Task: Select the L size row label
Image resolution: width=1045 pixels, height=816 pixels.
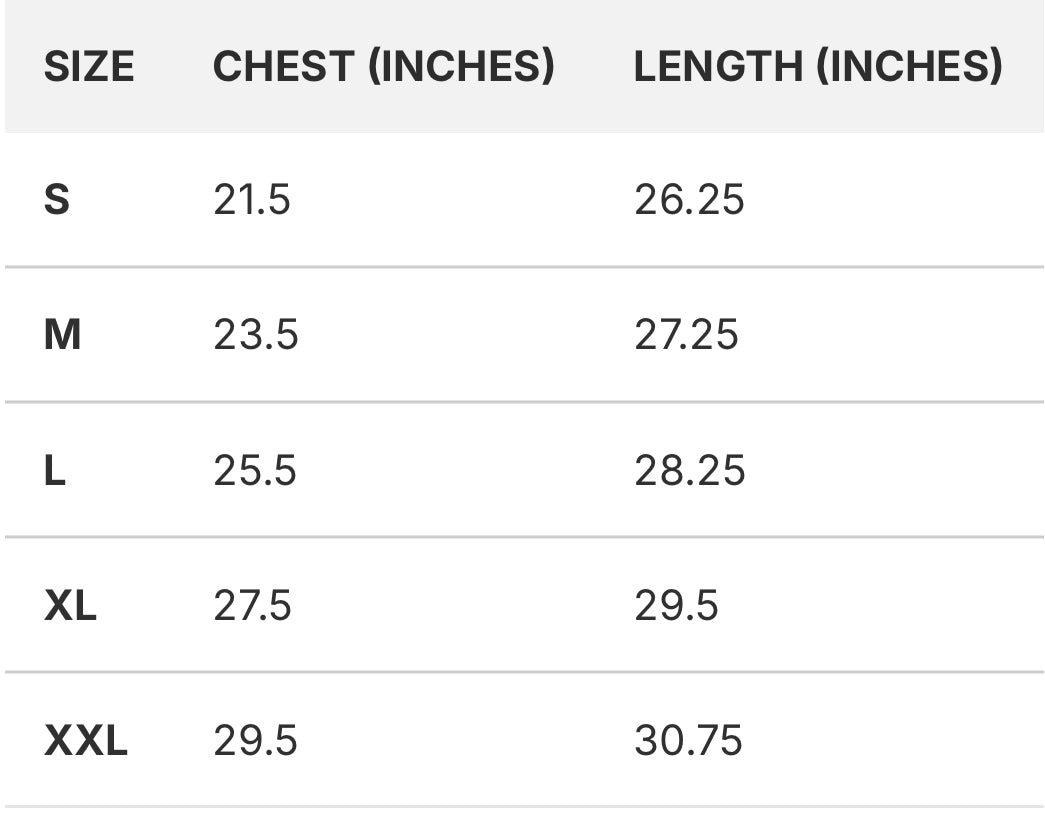Action: [x=55, y=470]
